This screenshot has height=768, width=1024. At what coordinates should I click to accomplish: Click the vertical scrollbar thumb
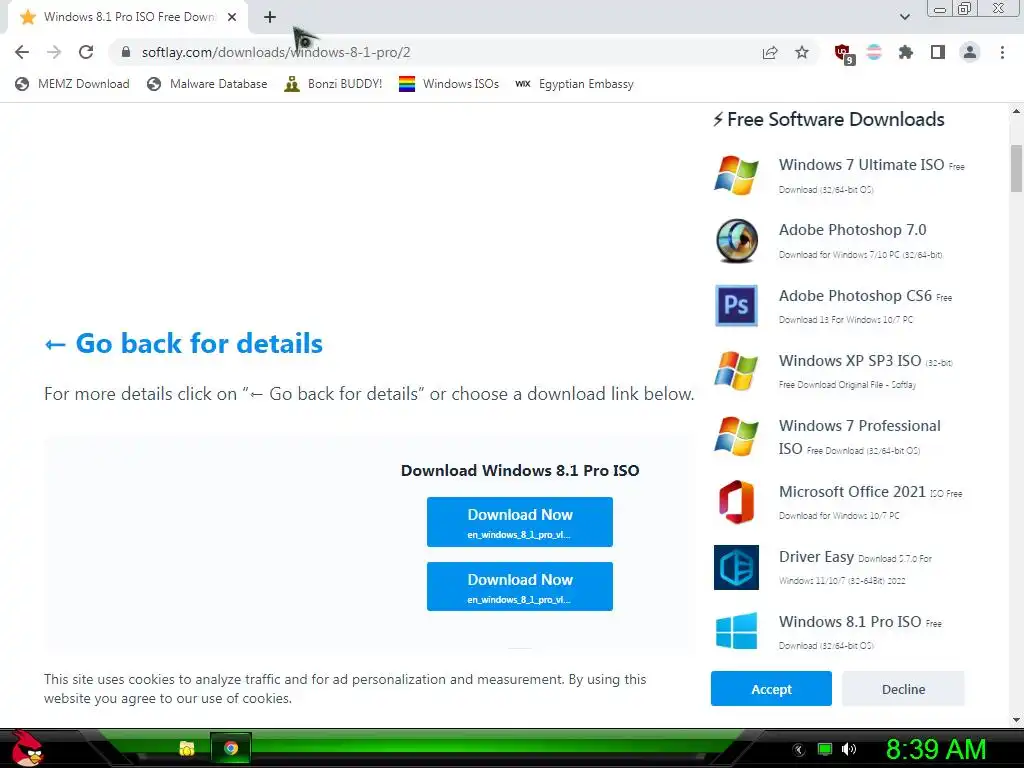[x=1016, y=168]
